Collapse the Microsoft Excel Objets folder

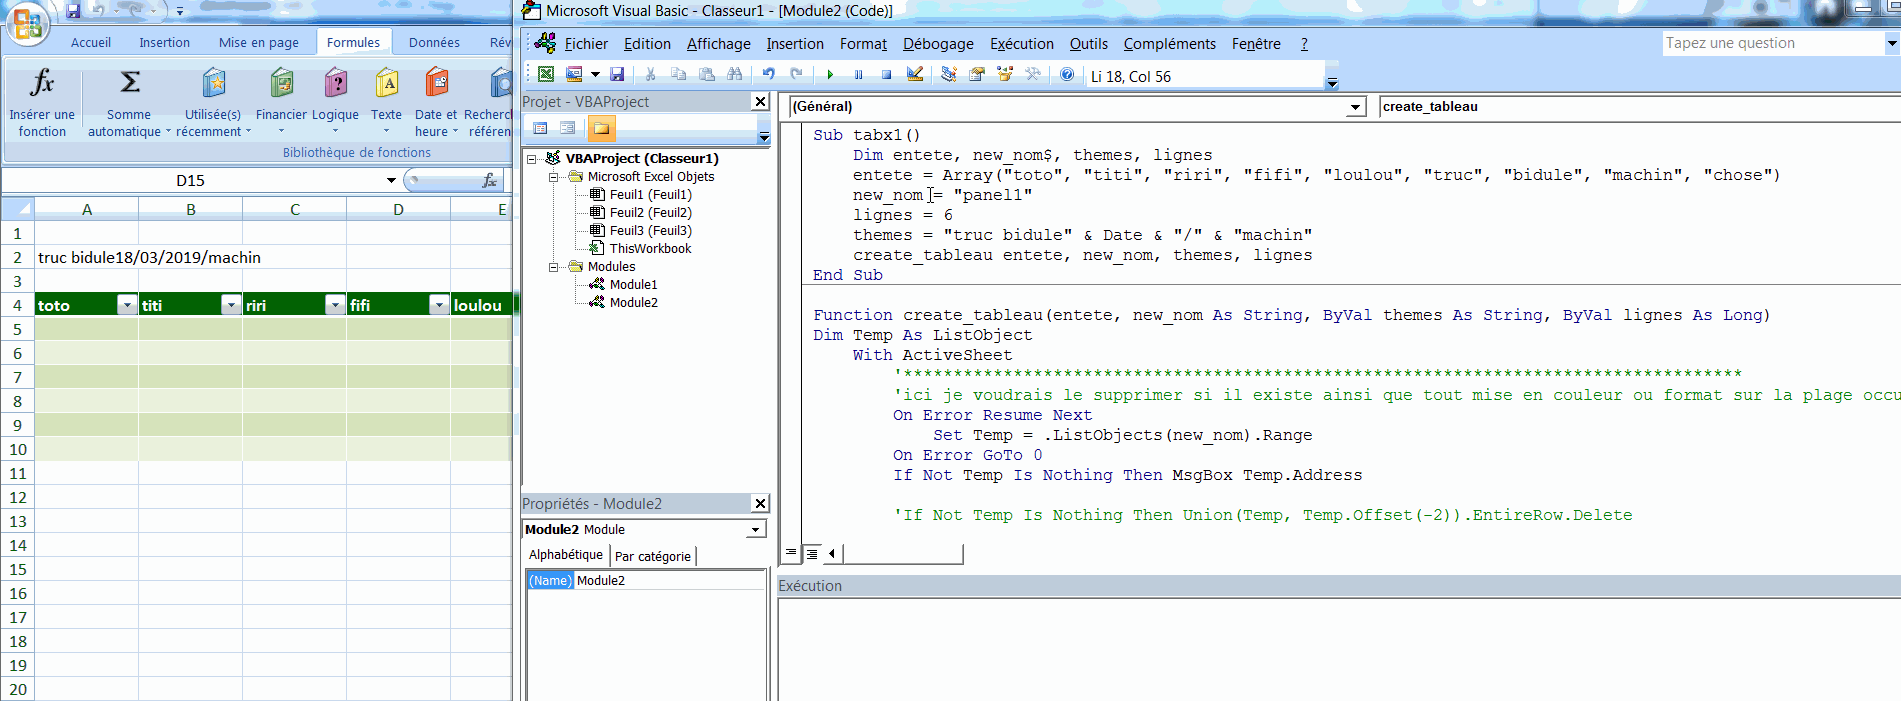pyautogui.click(x=554, y=176)
